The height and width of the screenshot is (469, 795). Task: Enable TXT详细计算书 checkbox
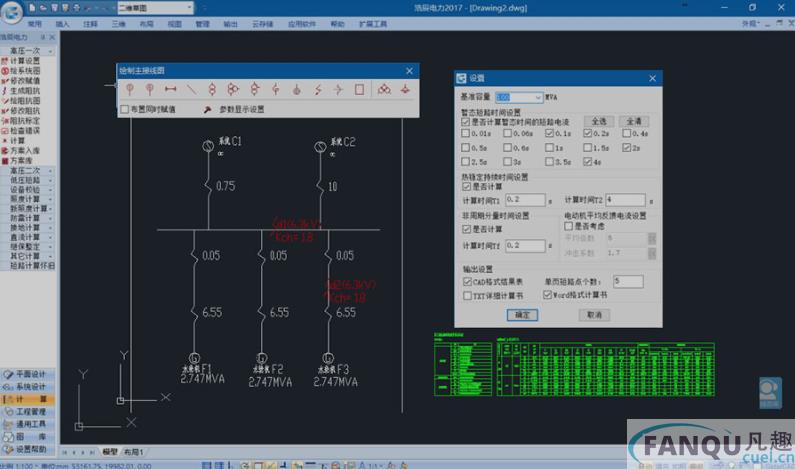(x=467, y=296)
